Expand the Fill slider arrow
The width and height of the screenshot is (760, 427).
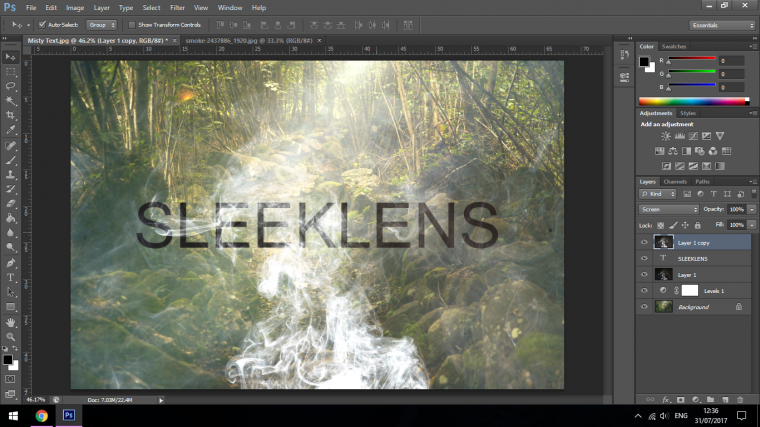coord(752,225)
